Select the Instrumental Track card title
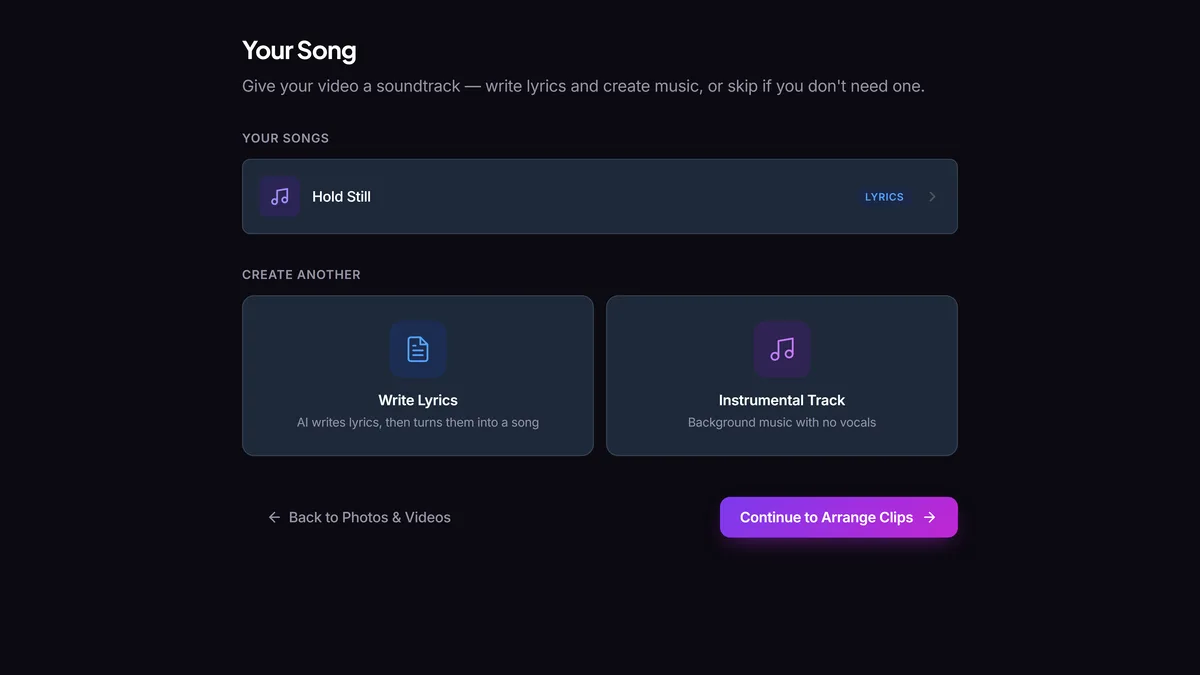Screen dimensions: 1200x675 (x=782, y=400)
